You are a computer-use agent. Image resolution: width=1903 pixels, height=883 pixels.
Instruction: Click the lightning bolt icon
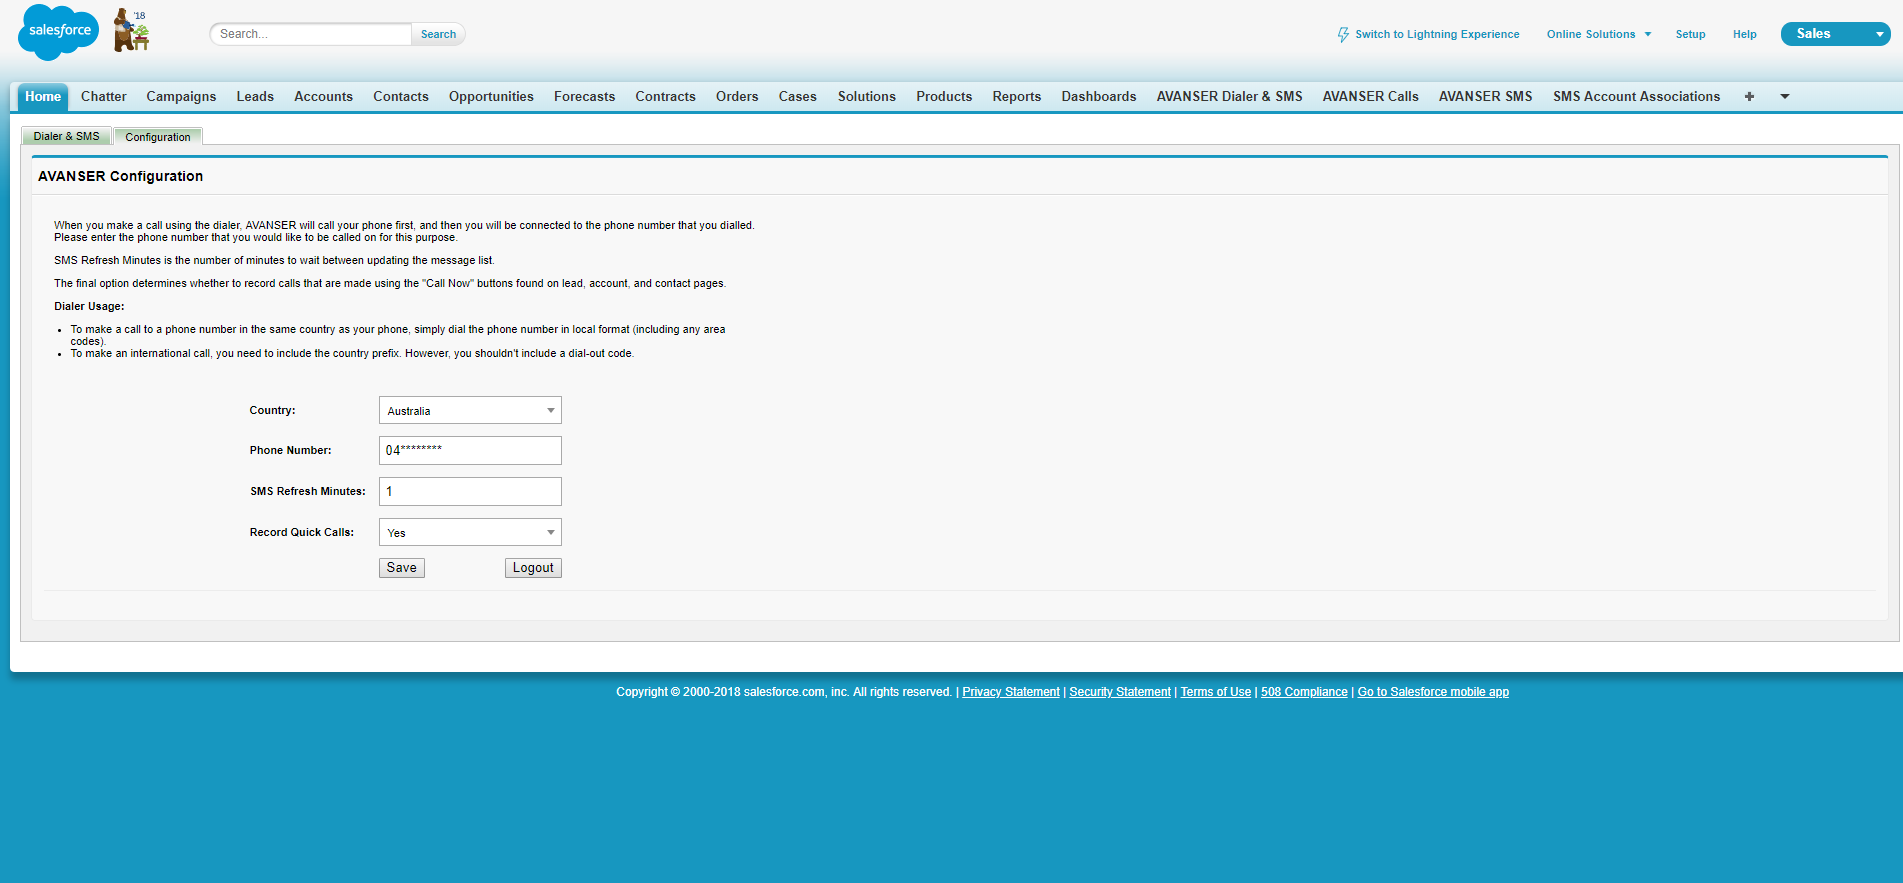click(1343, 35)
